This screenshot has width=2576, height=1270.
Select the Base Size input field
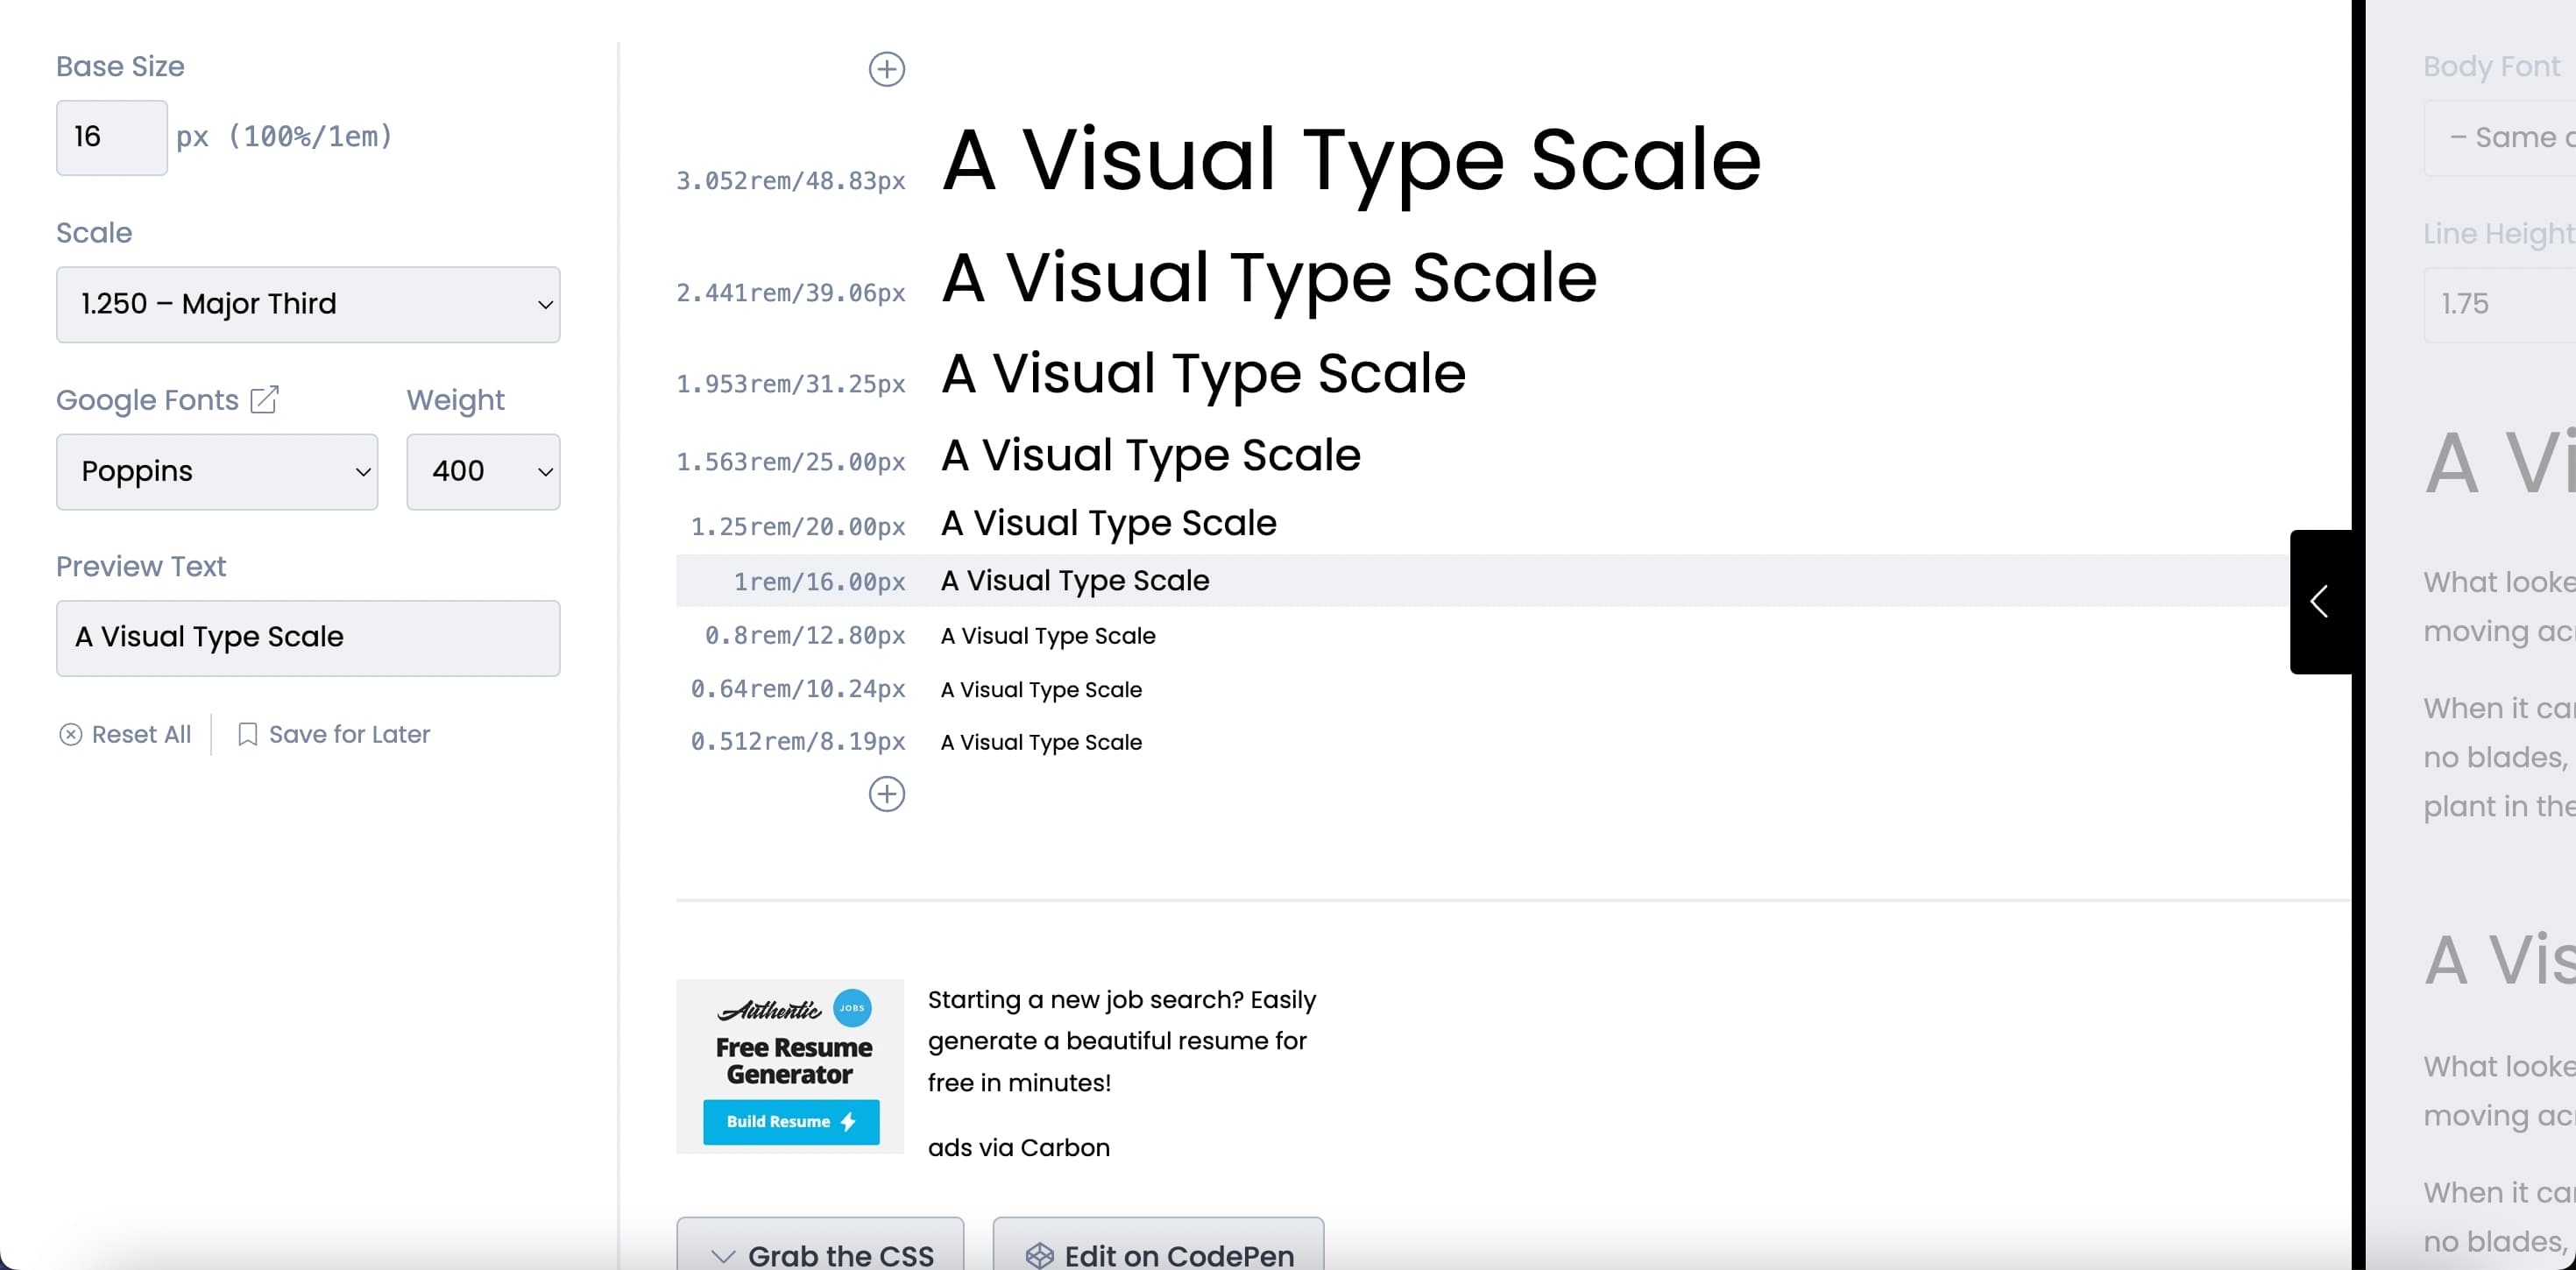pyautogui.click(x=107, y=137)
